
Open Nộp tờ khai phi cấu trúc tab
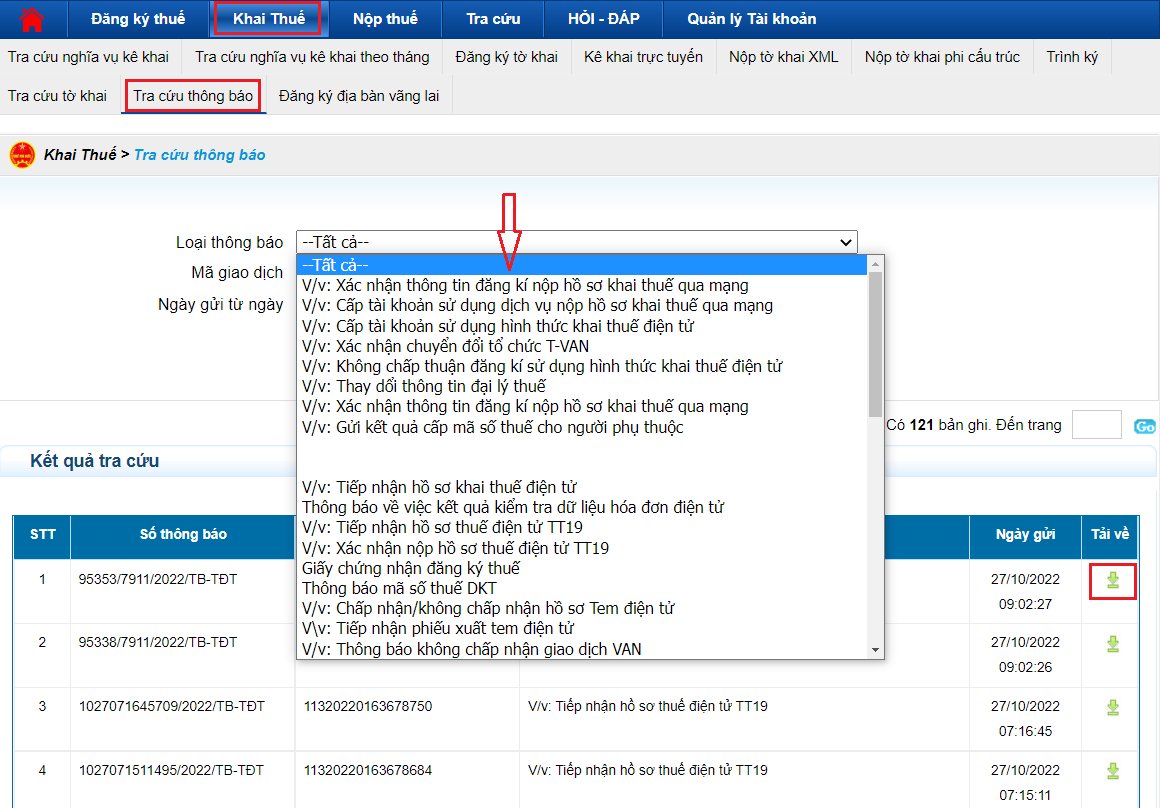942,57
